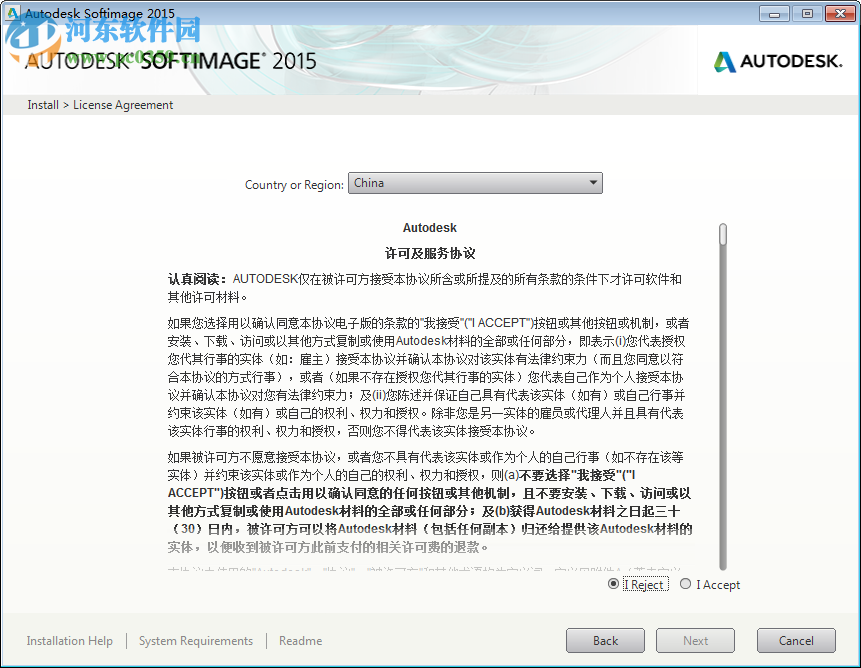Click the Back button
The height and width of the screenshot is (668, 861).
(x=605, y=640)
